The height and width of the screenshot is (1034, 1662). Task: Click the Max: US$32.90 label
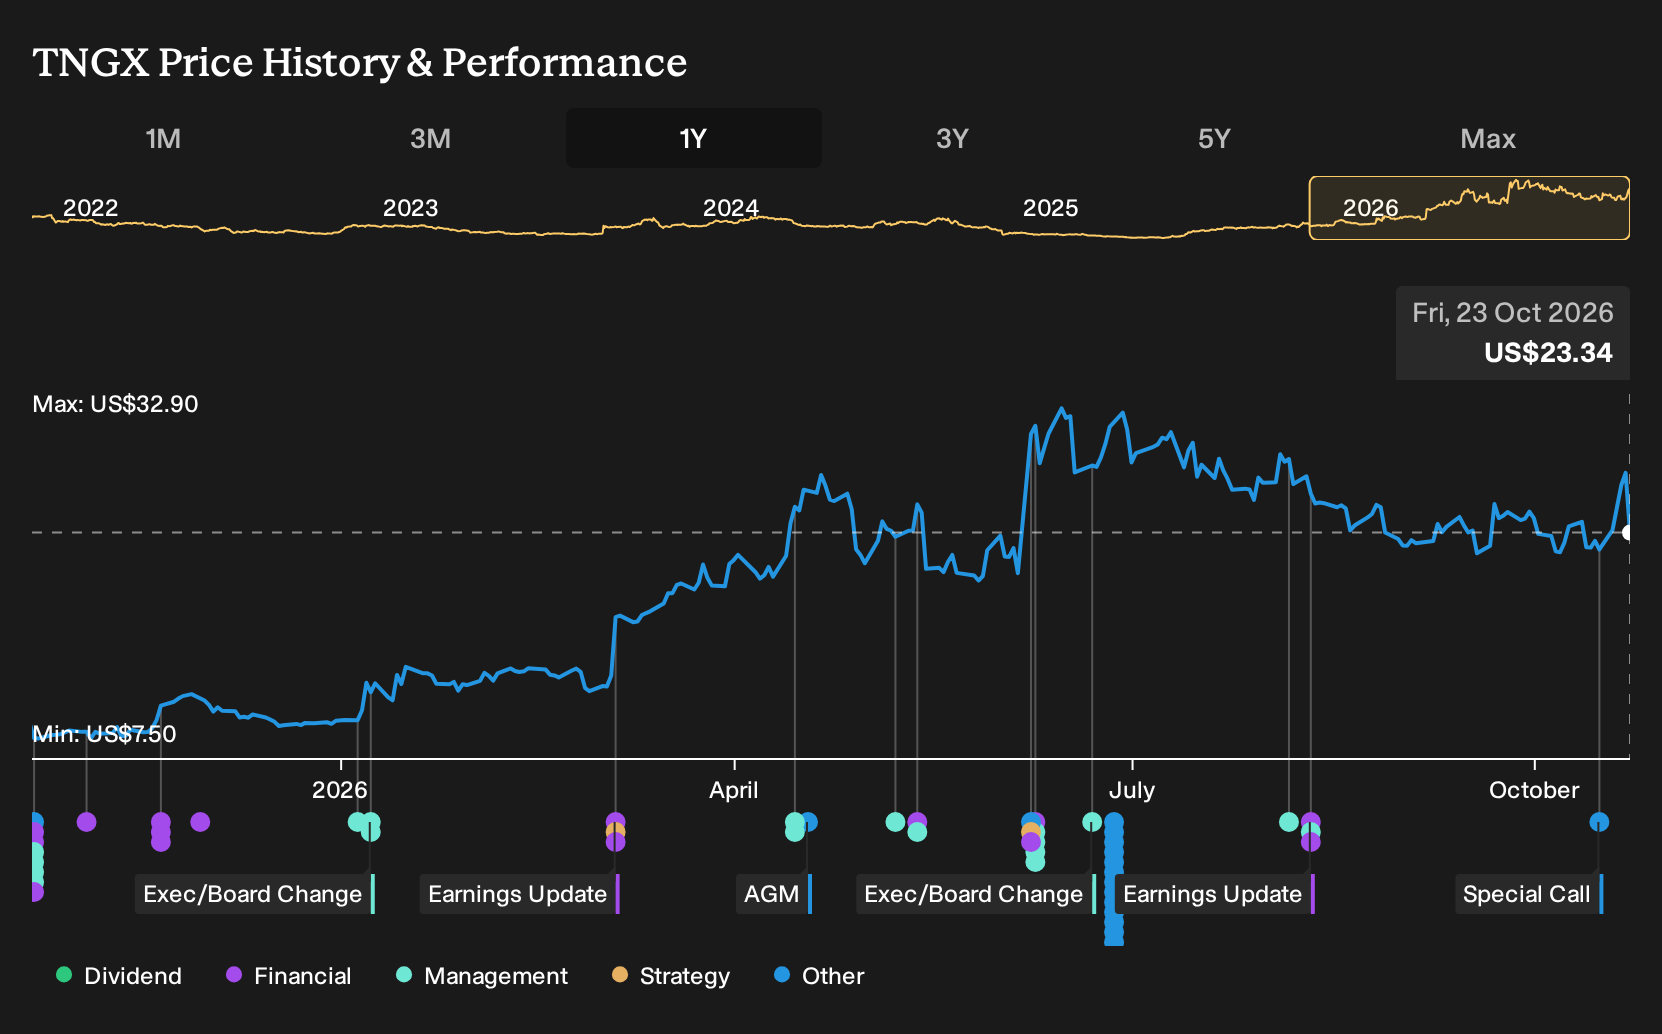click(116, 404)
